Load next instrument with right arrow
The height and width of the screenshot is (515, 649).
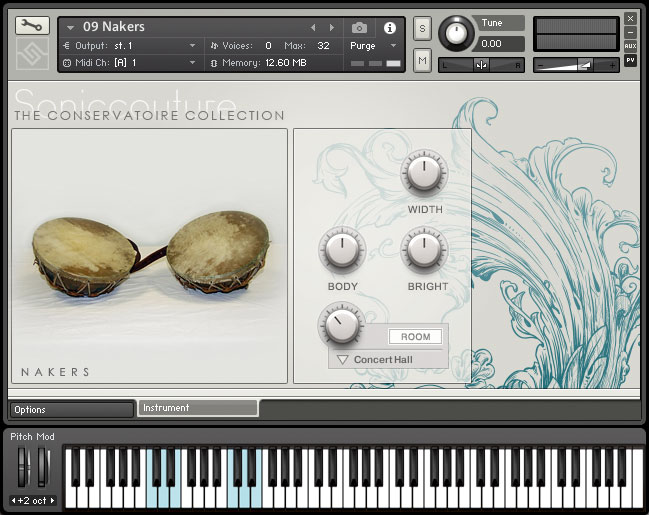point(332,27)
